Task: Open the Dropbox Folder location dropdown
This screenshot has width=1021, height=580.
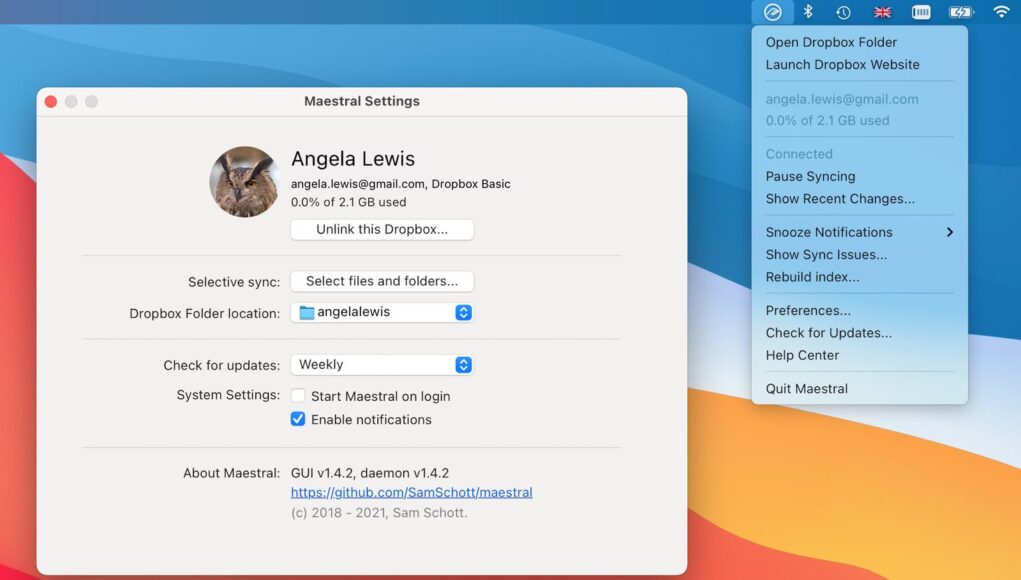Action: point(382,312)
